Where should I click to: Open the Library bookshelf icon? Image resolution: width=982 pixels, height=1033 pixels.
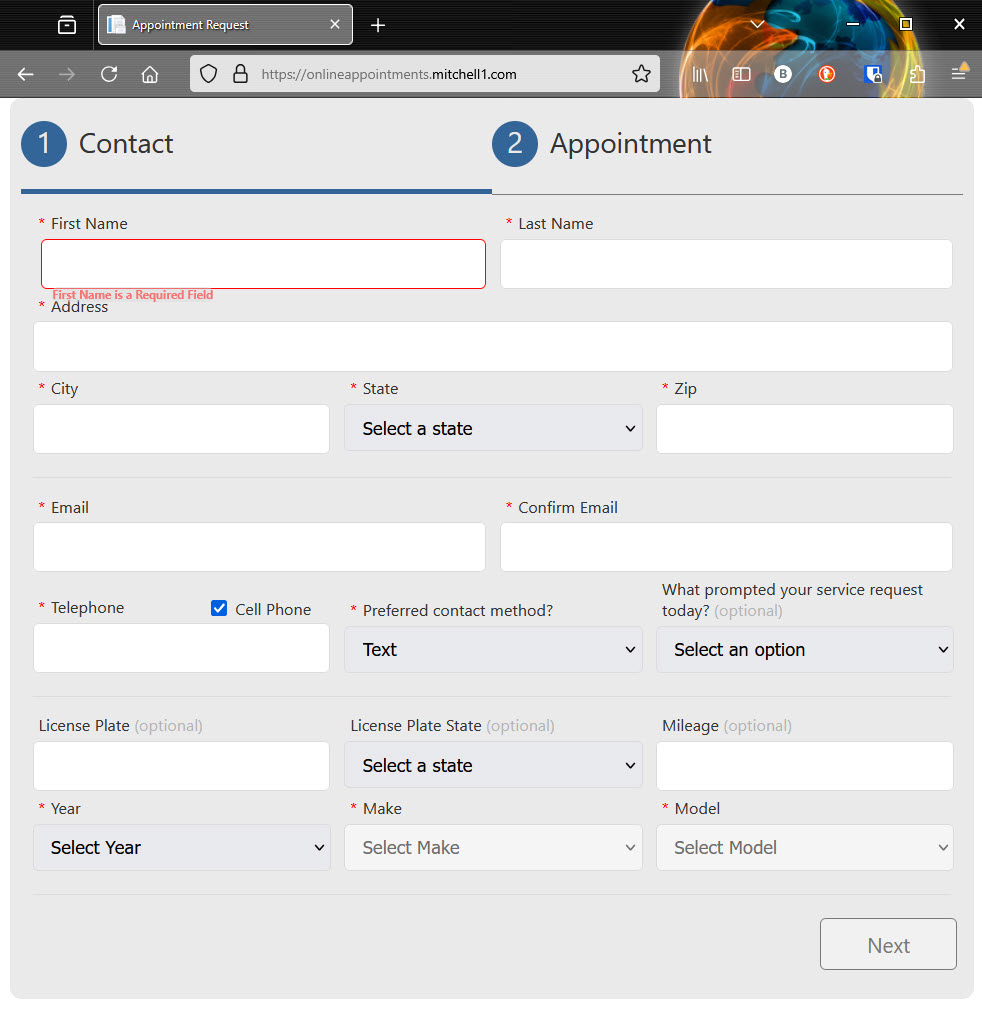point(700,74)
